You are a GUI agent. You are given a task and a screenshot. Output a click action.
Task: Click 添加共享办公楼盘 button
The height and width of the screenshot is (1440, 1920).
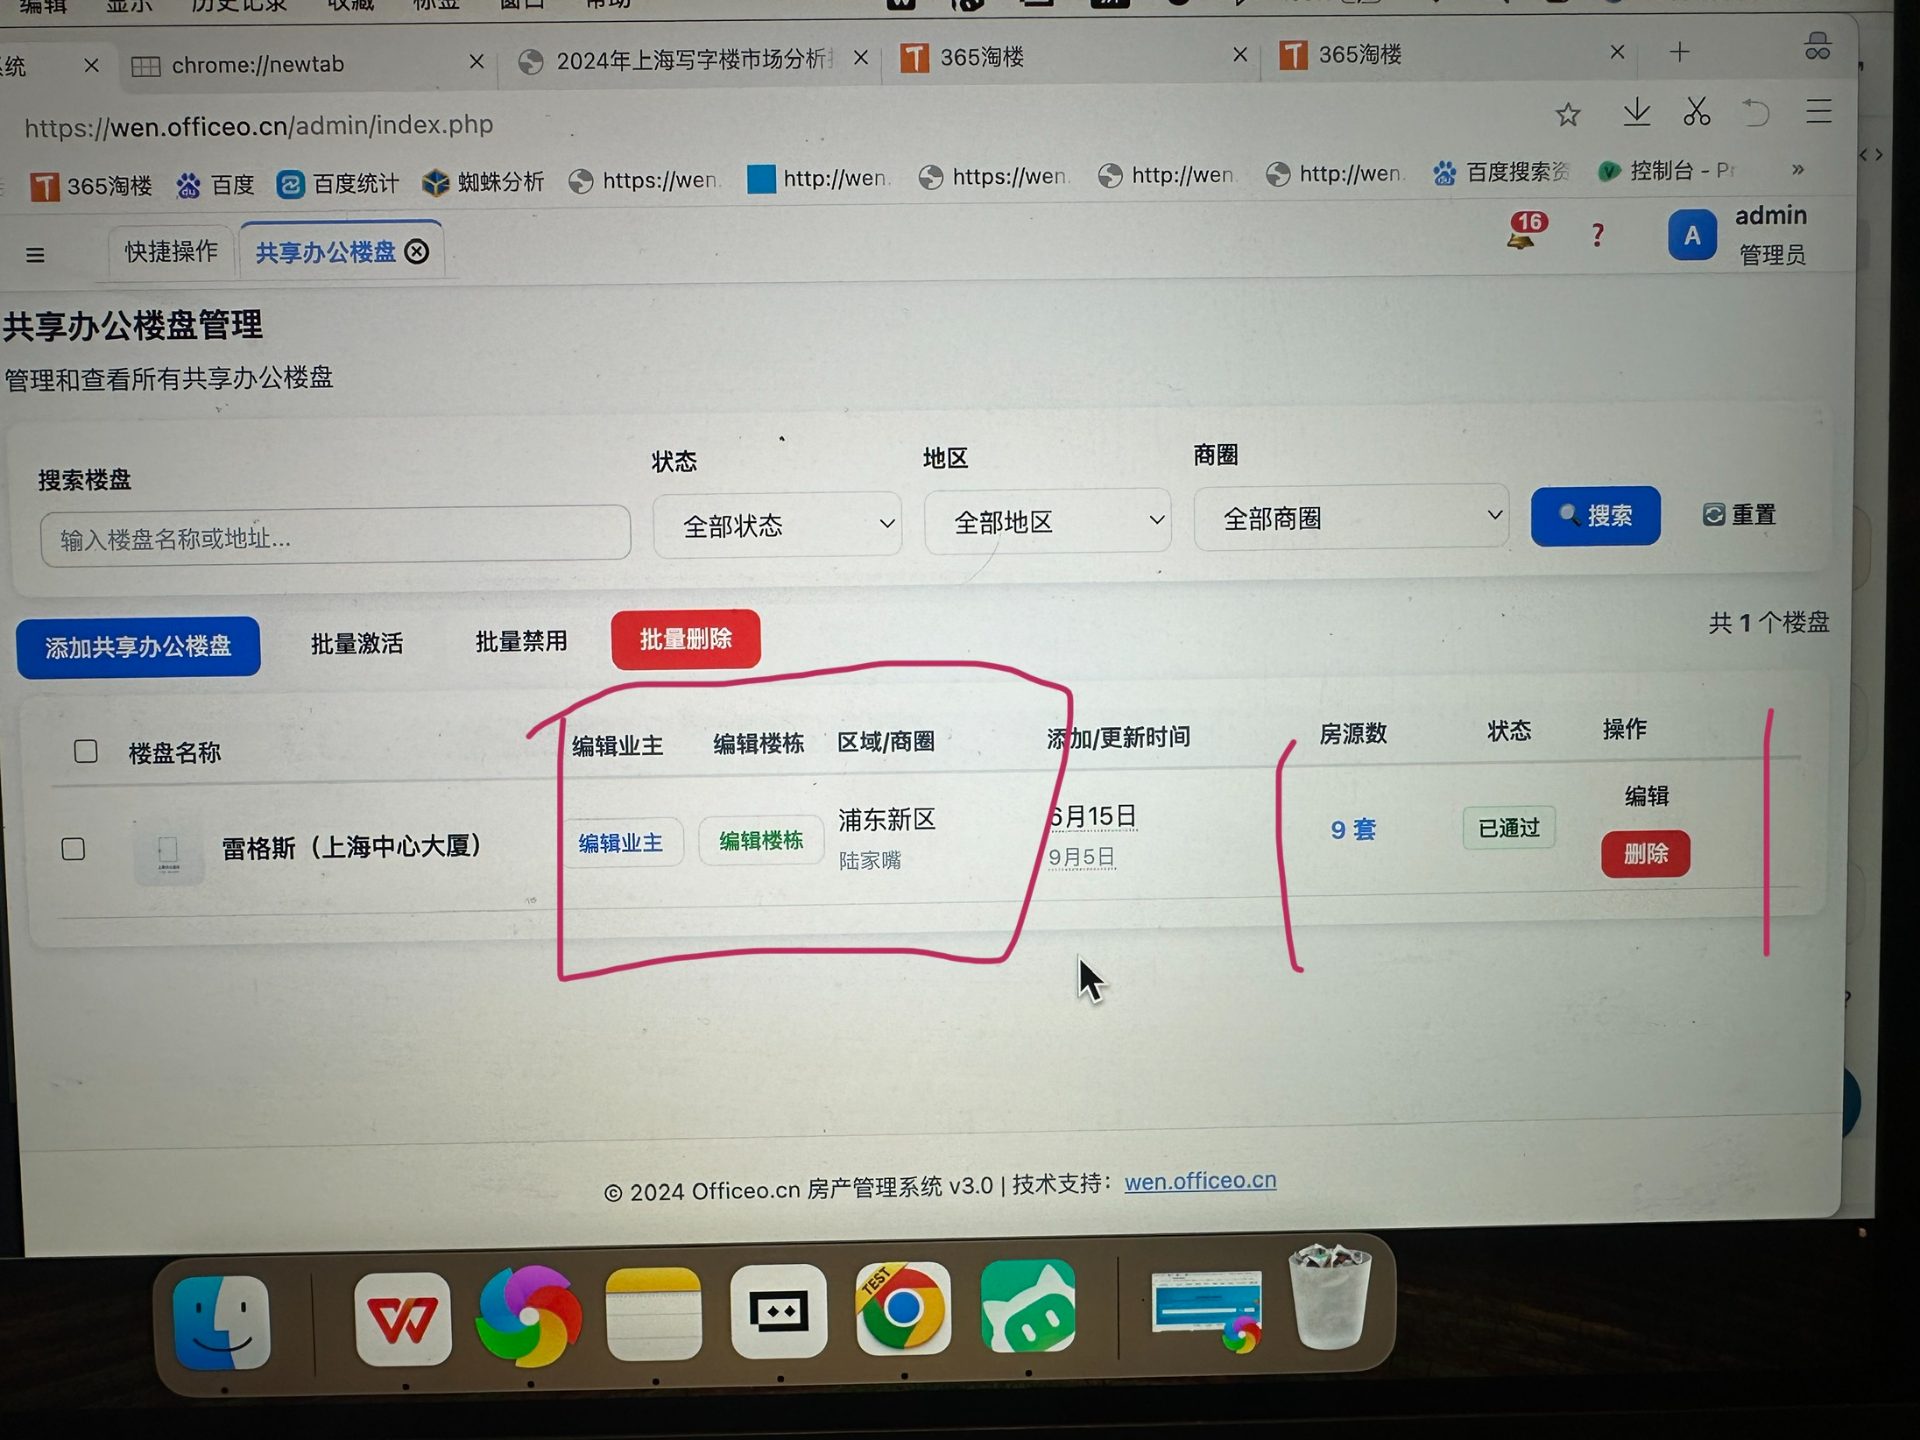(138, 647)
